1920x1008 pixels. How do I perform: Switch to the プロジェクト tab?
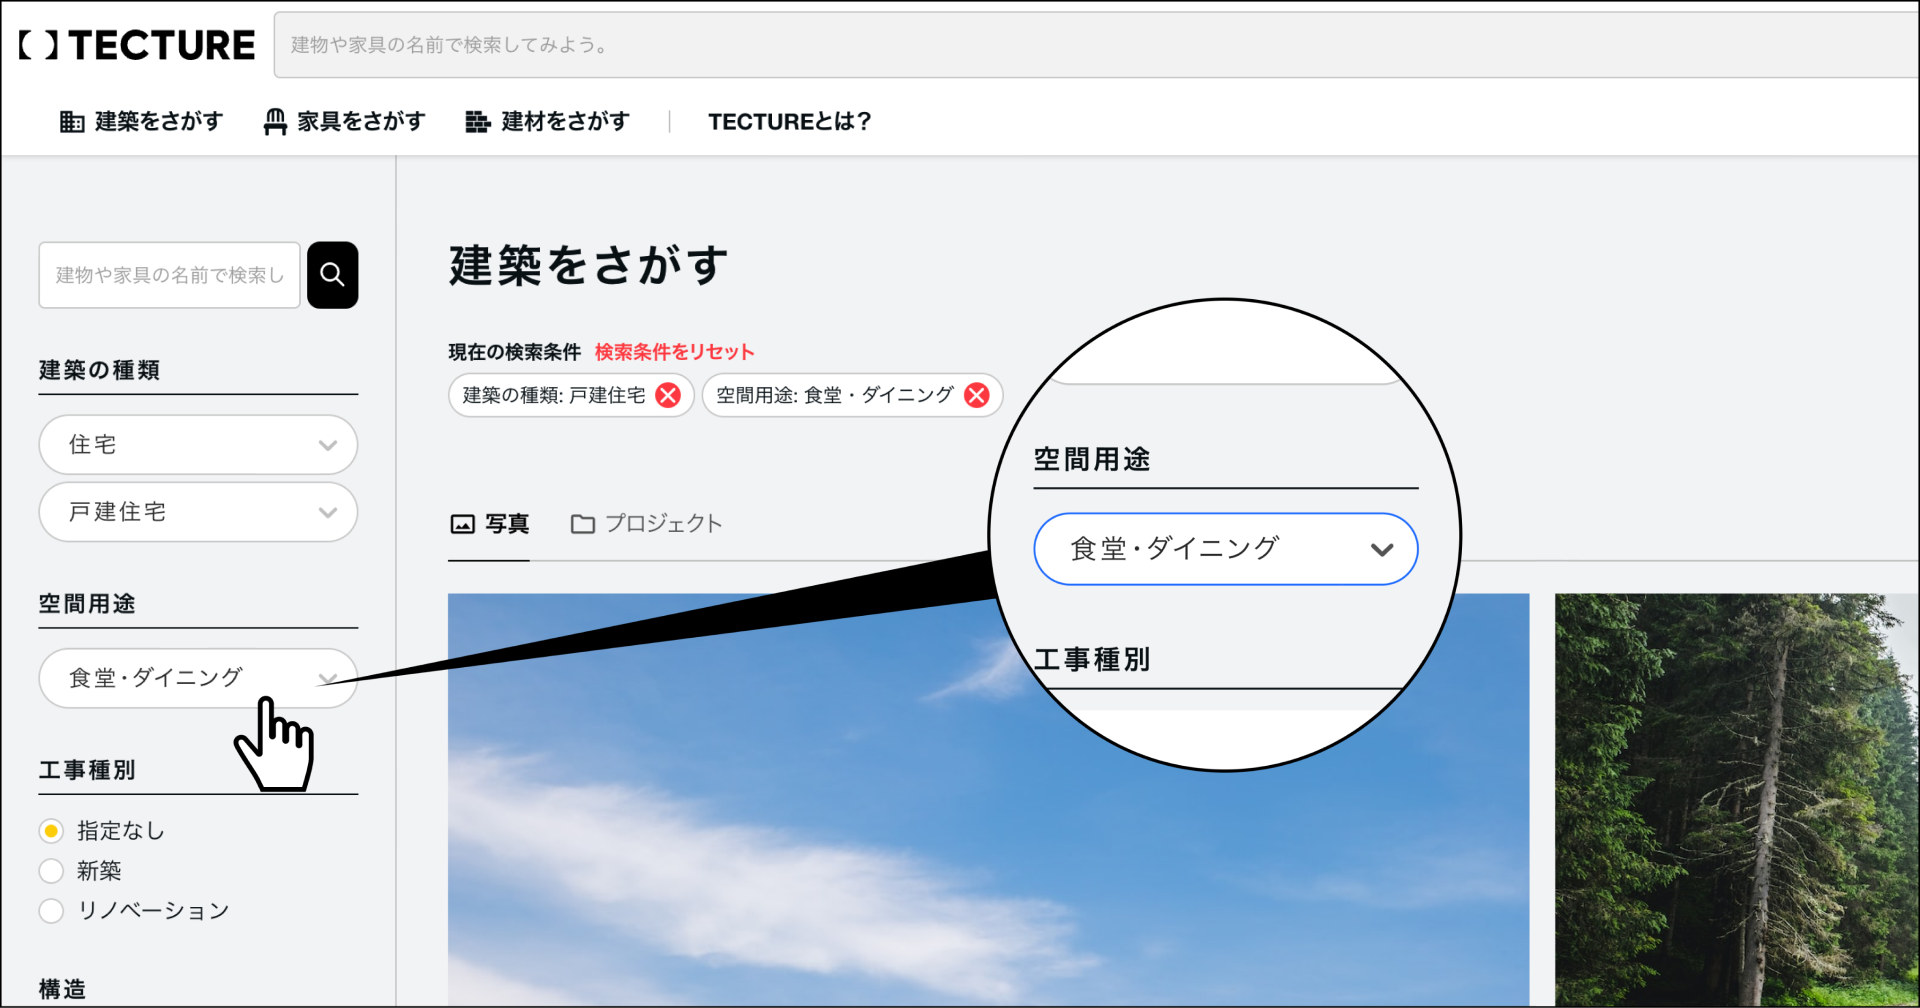[x=662, y=522]
